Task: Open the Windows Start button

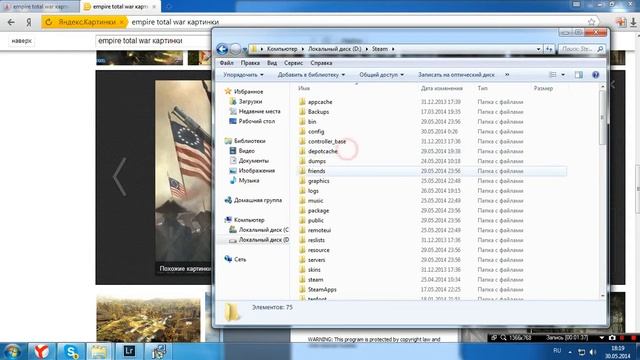Action: pyautogui.click(x=12, y=351)
